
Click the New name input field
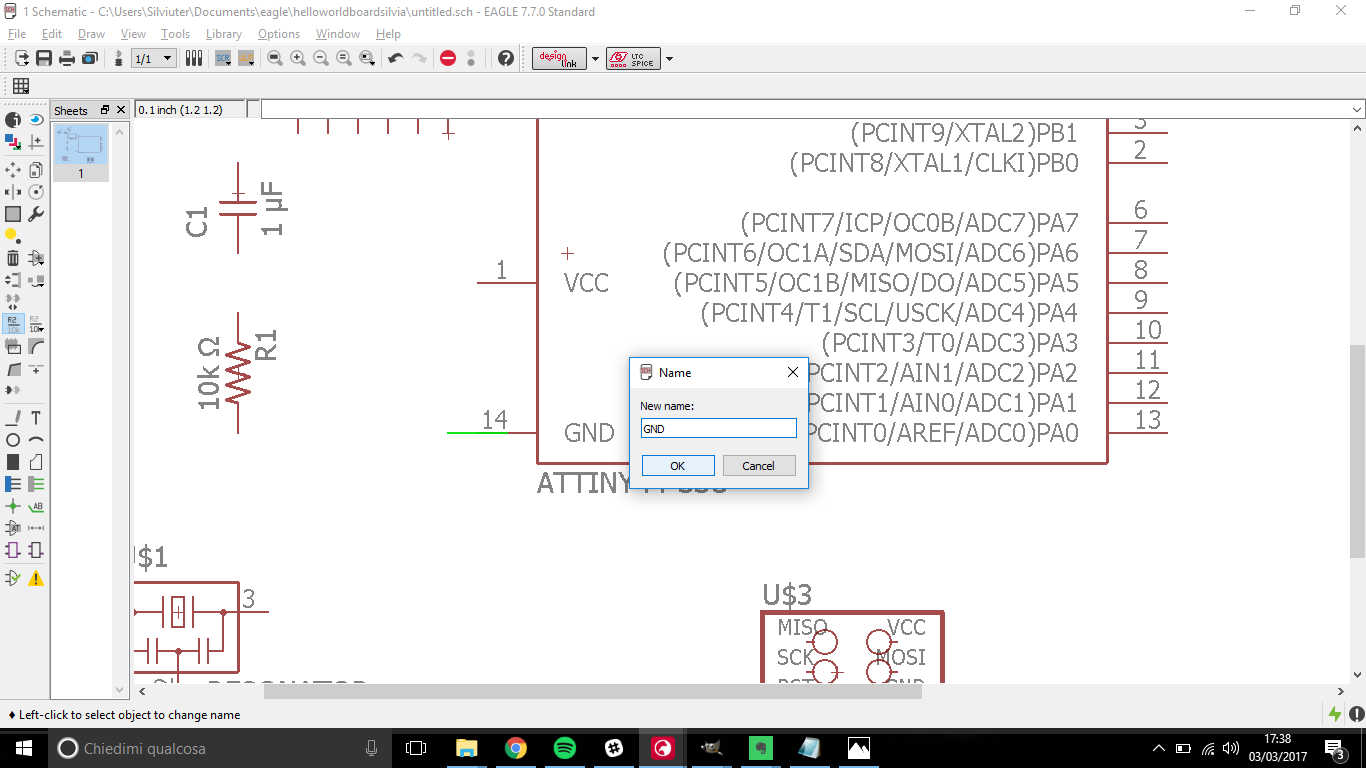[718, 428]
